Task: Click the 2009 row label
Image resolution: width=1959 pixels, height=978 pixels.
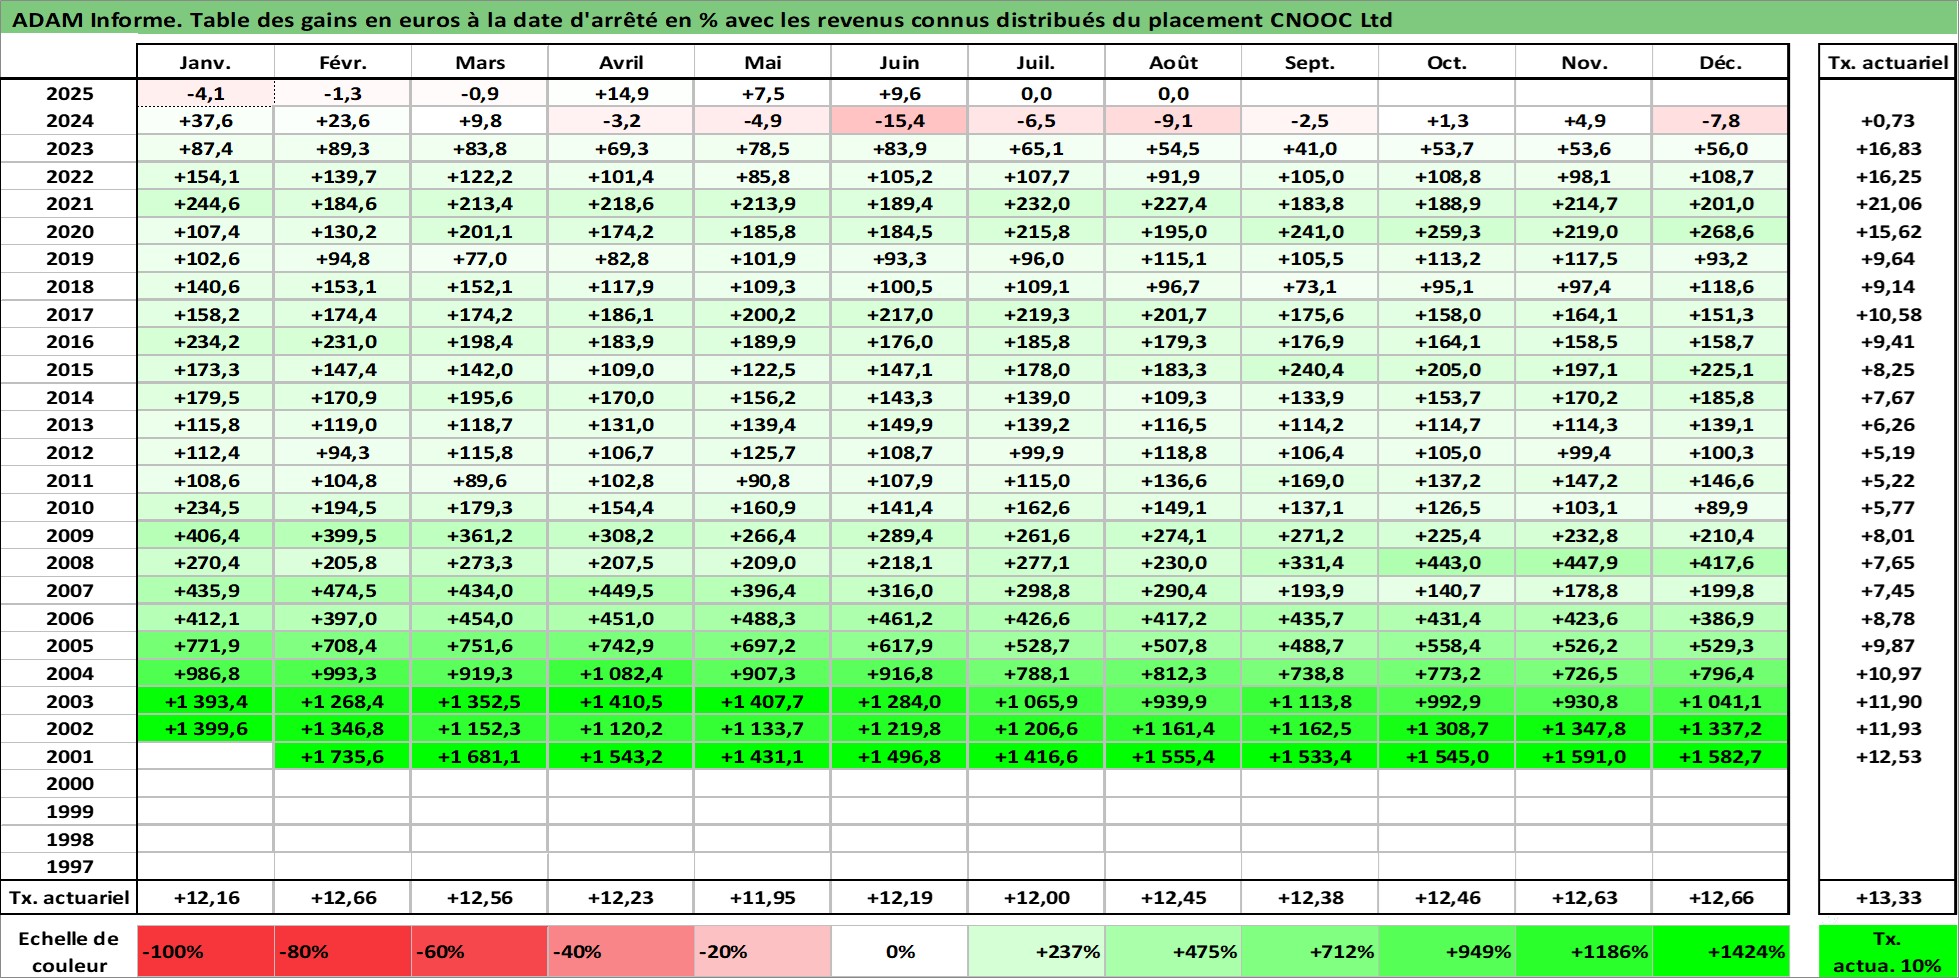Action: (69, 536)
